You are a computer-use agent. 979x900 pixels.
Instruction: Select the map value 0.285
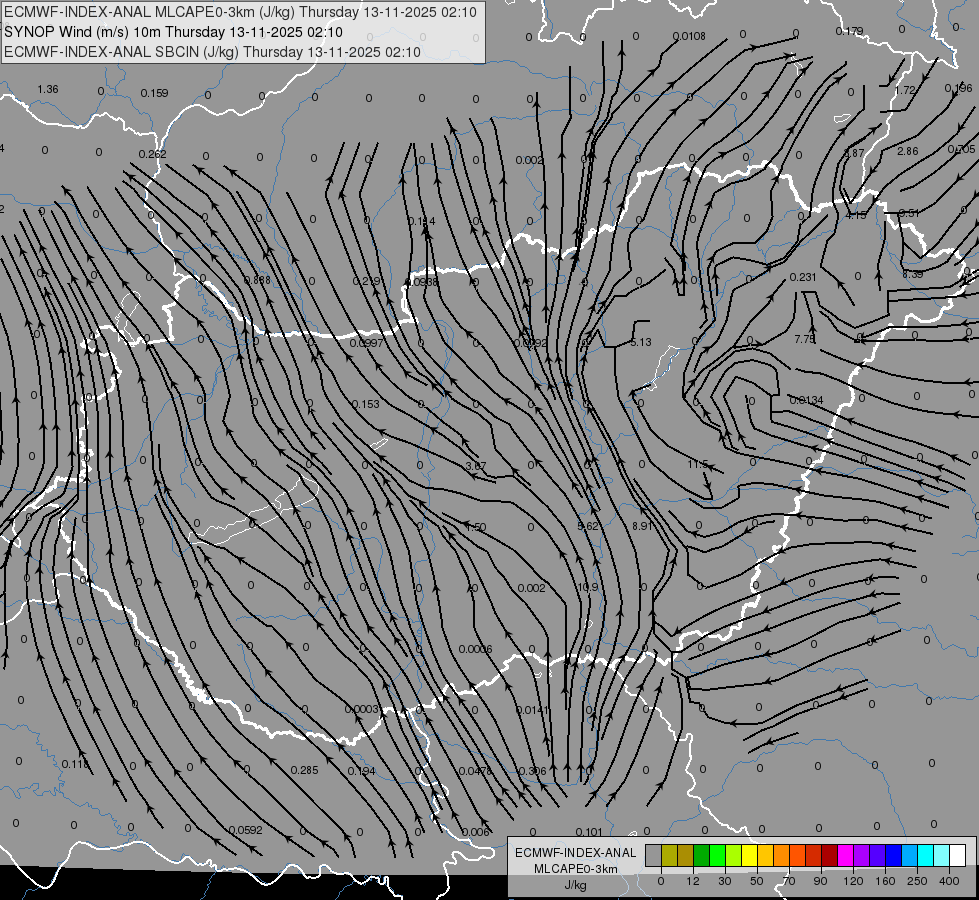click(305, 771)
